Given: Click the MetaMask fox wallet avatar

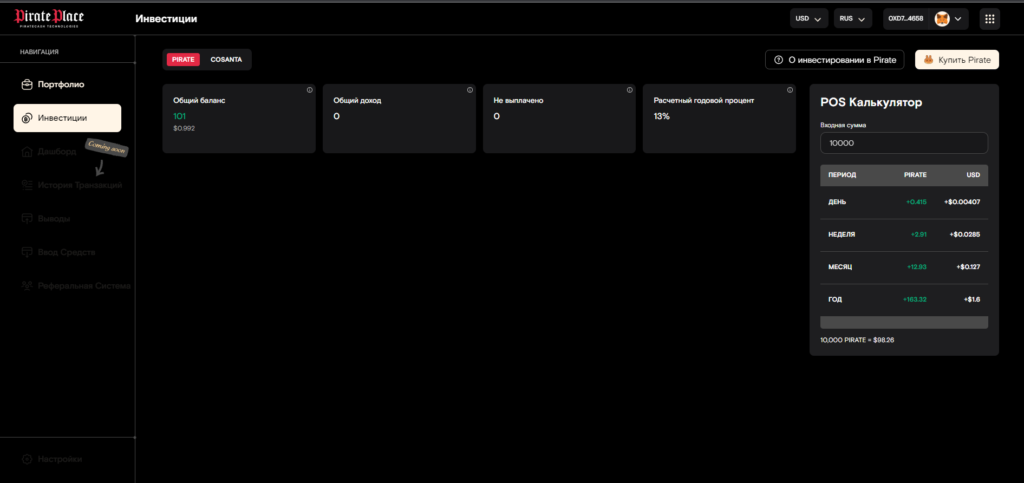Looking at the screenshot, I should [942, 19].
